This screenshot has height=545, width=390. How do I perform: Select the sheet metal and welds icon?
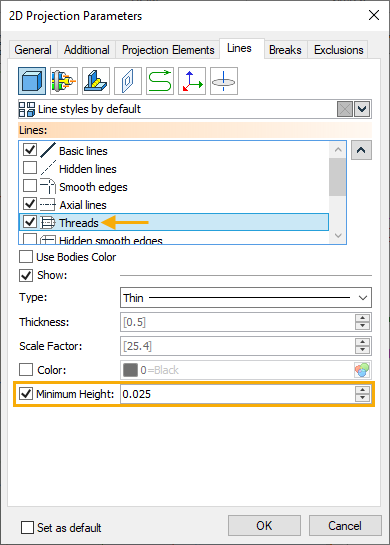(96, 81)
